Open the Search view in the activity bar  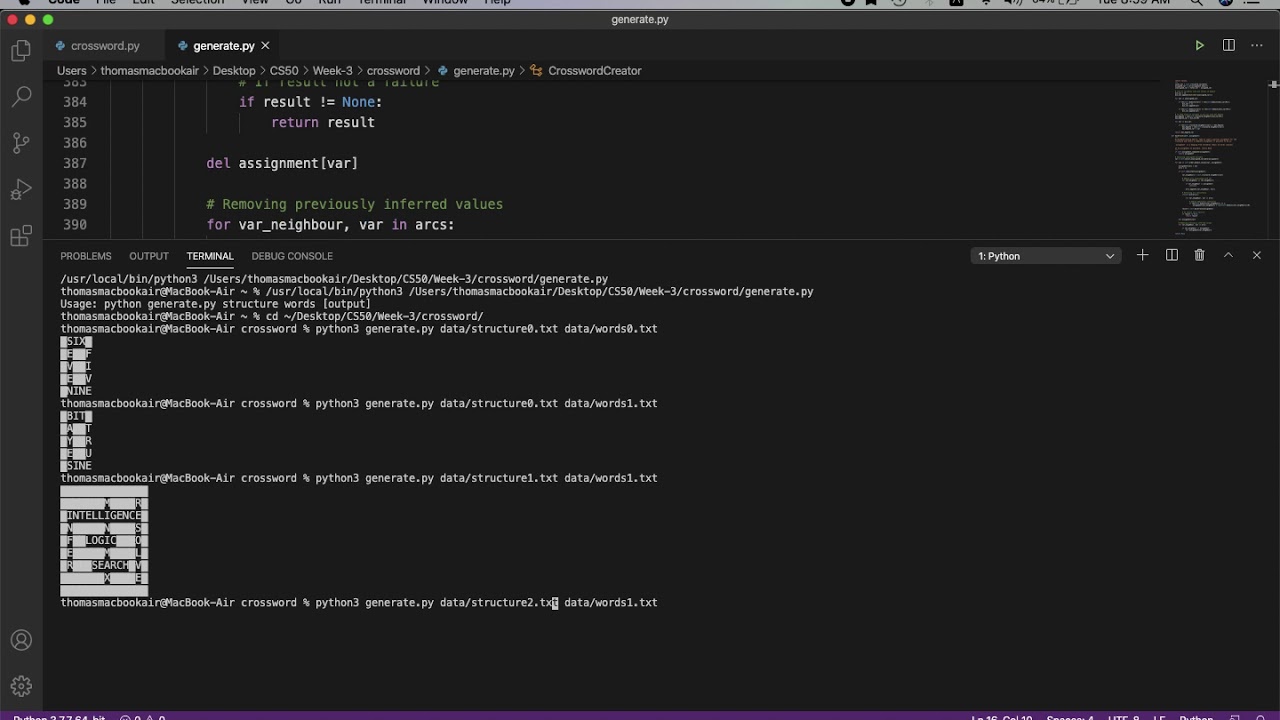pos(21,97)
